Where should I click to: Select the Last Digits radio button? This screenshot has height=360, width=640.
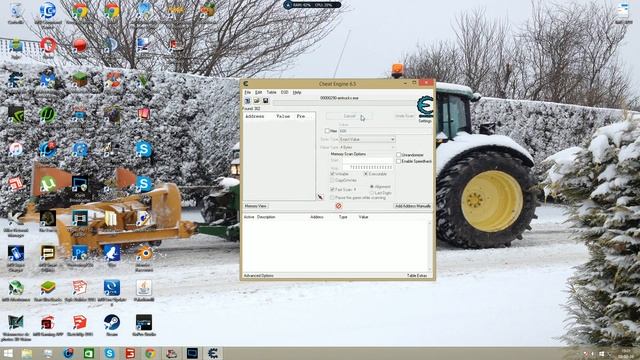coord(372,193)
